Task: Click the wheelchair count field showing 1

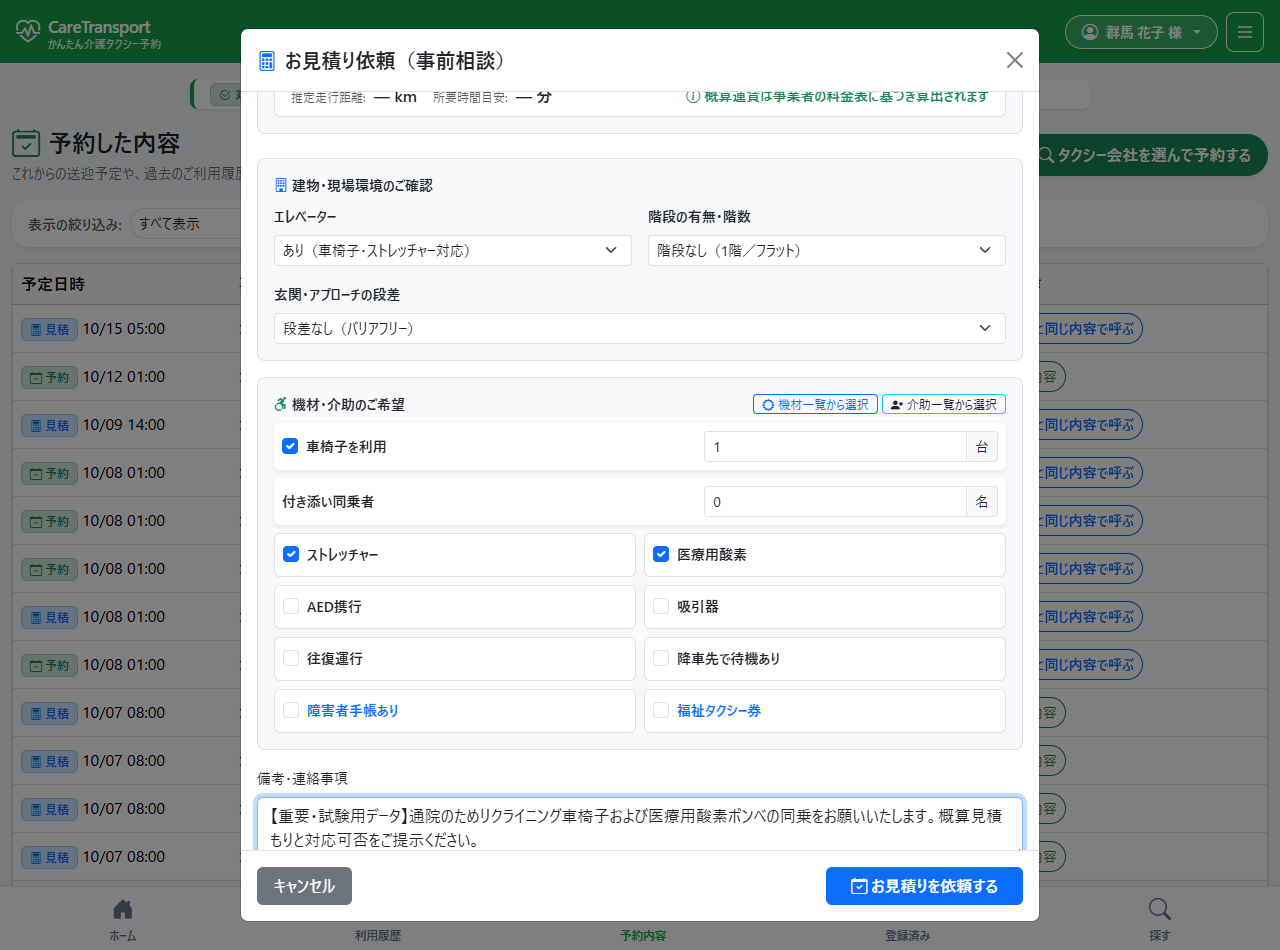Action: 835,447
